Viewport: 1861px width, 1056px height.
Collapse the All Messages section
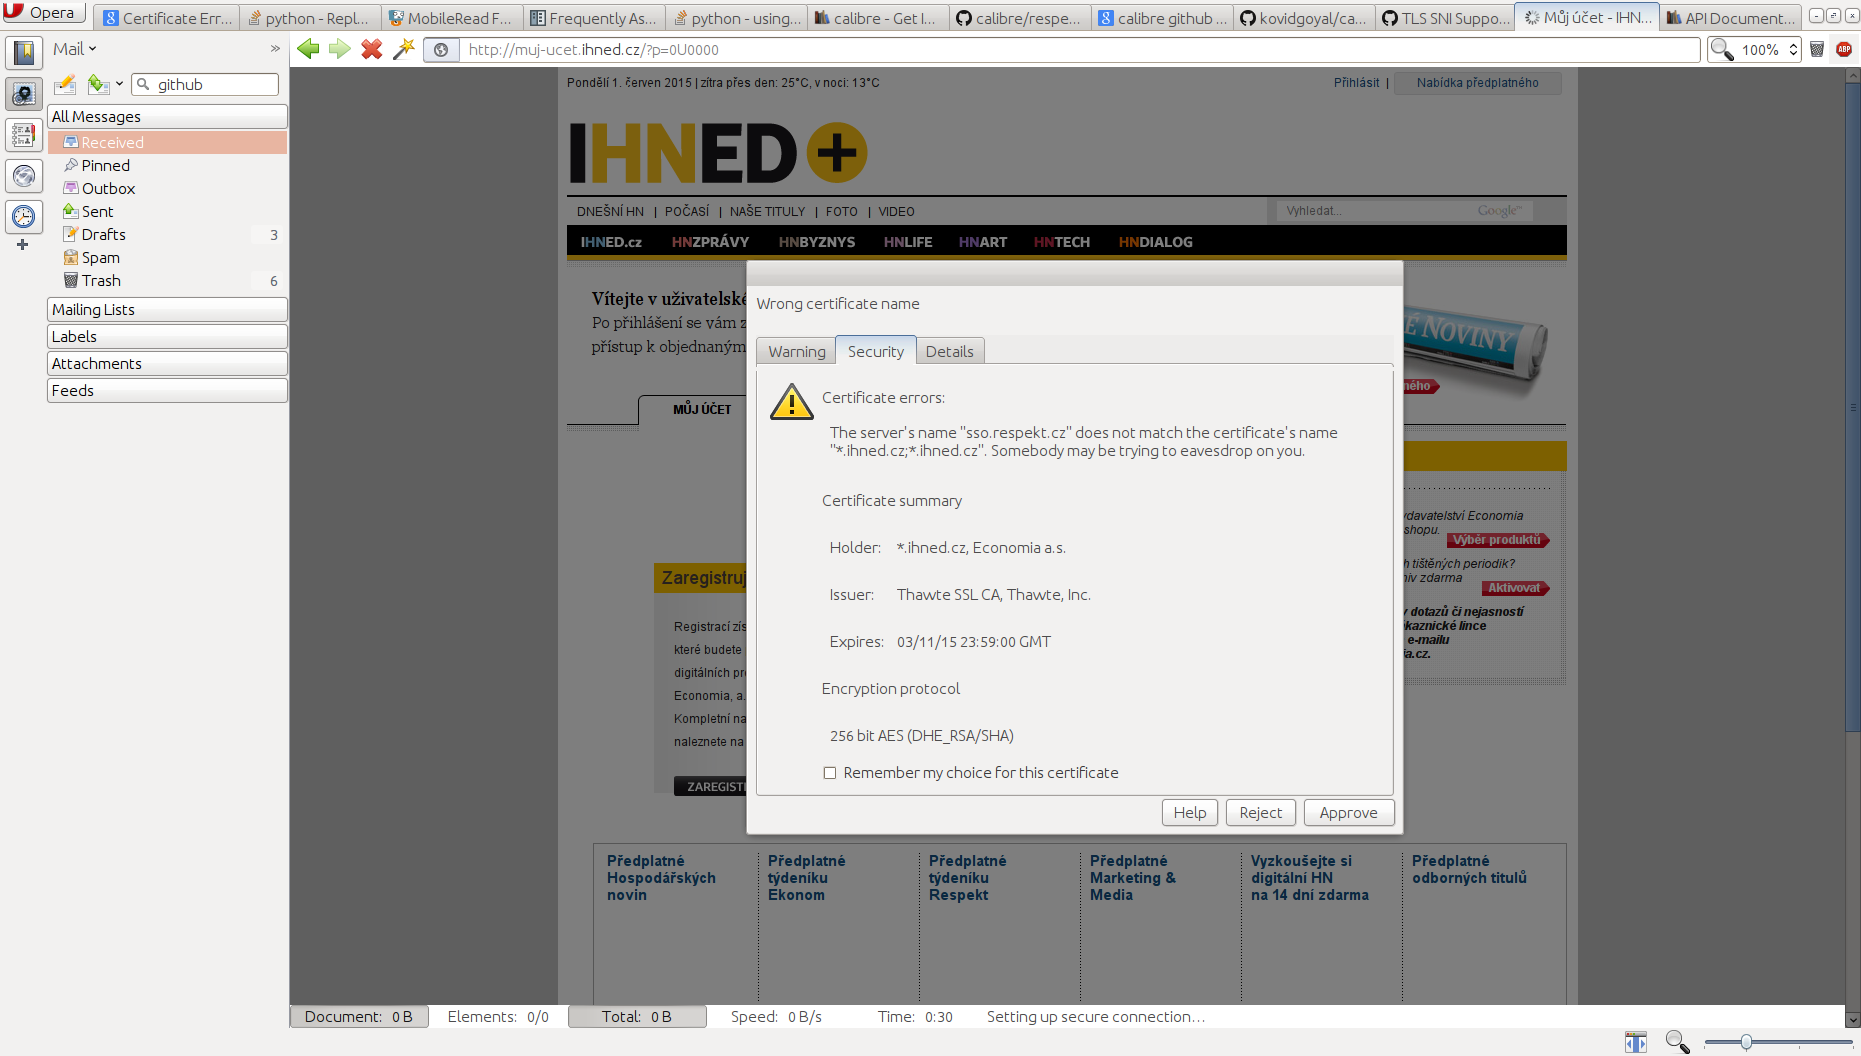click(167, 117)
